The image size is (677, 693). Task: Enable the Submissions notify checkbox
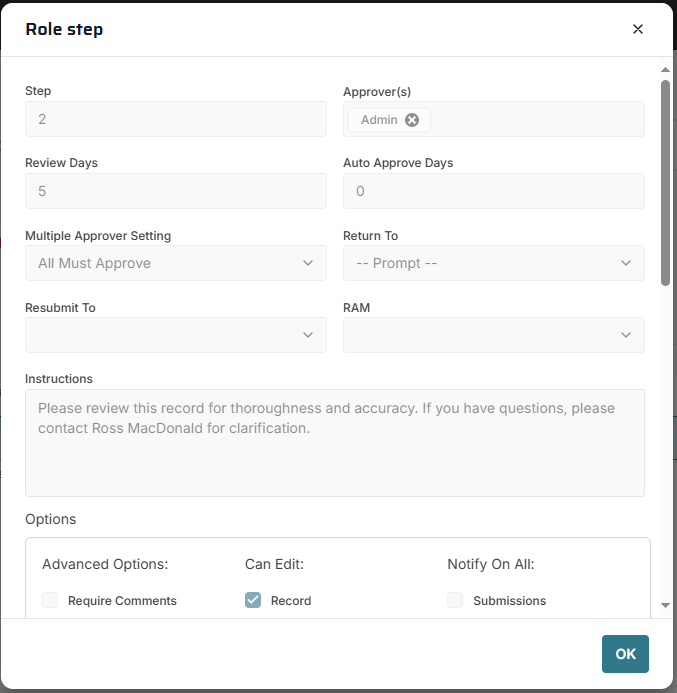pyautogui.click(x=455, y=600)
